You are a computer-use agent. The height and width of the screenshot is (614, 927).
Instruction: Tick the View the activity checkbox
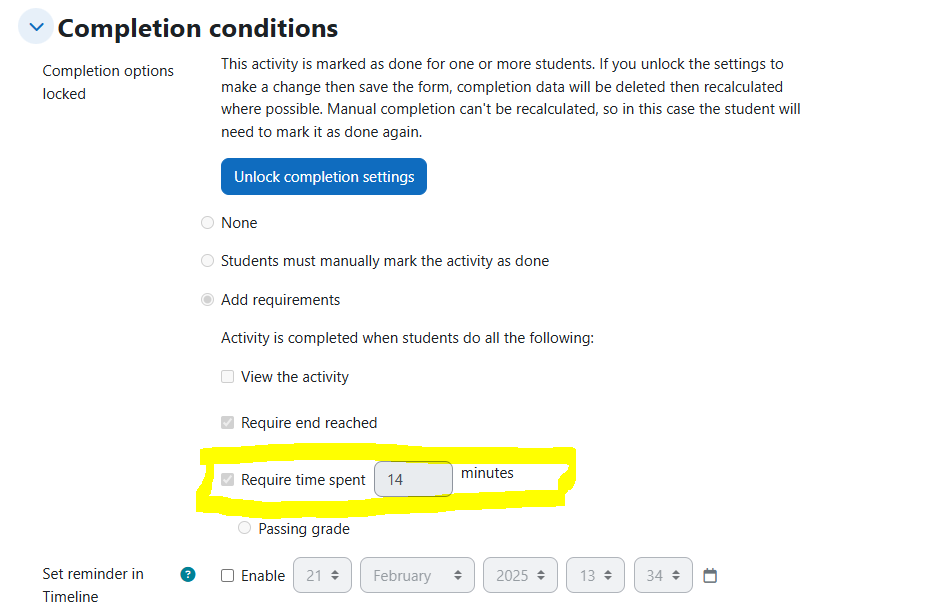[x=228, y=376]
